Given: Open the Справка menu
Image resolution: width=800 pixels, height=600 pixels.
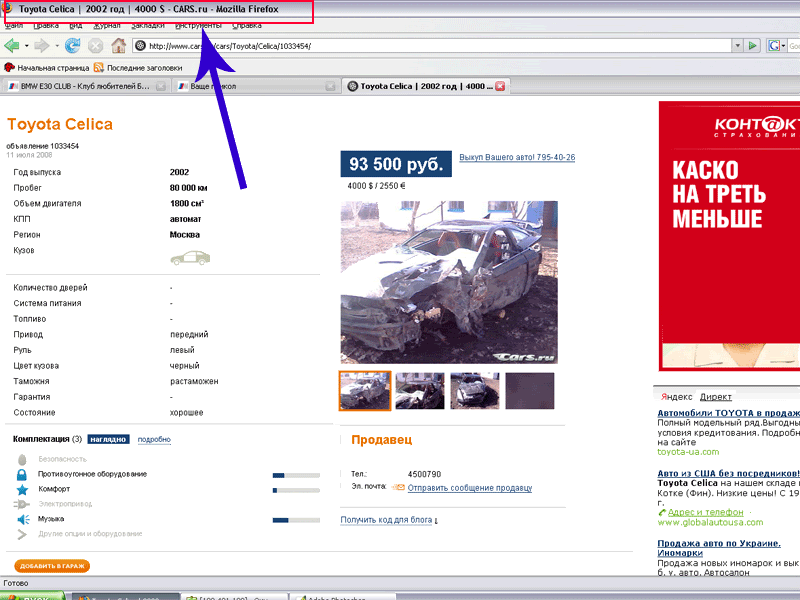Looking at the screenshot, I should tap(247, 26).
